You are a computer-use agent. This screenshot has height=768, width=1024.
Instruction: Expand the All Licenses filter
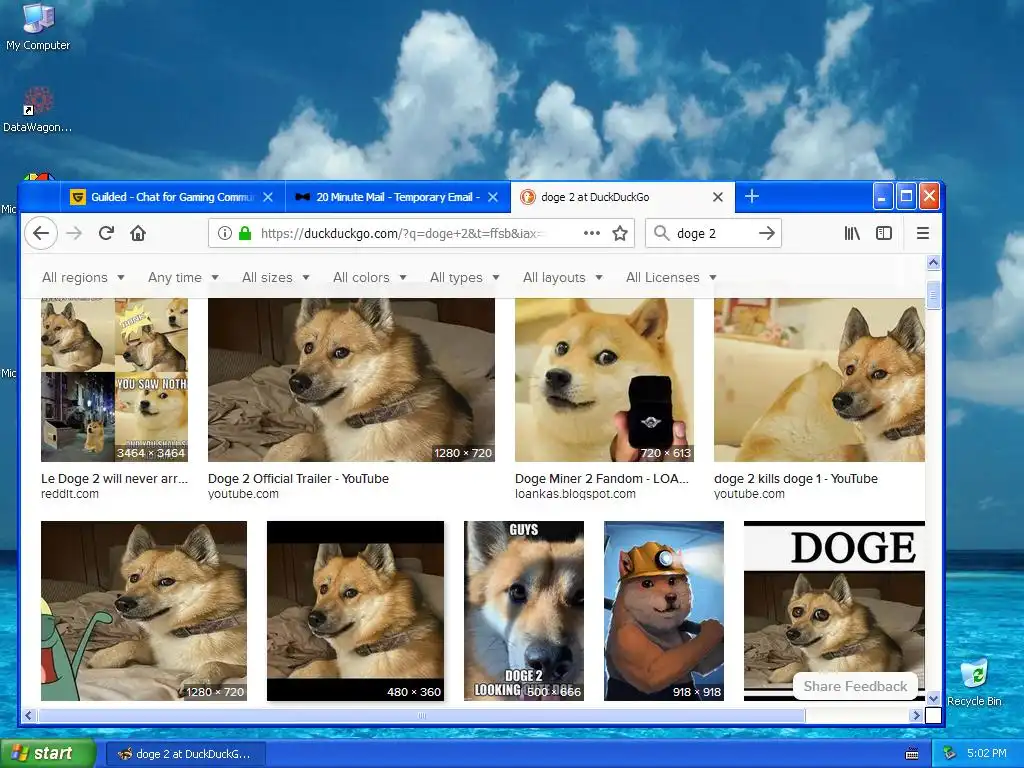(671, 278)
